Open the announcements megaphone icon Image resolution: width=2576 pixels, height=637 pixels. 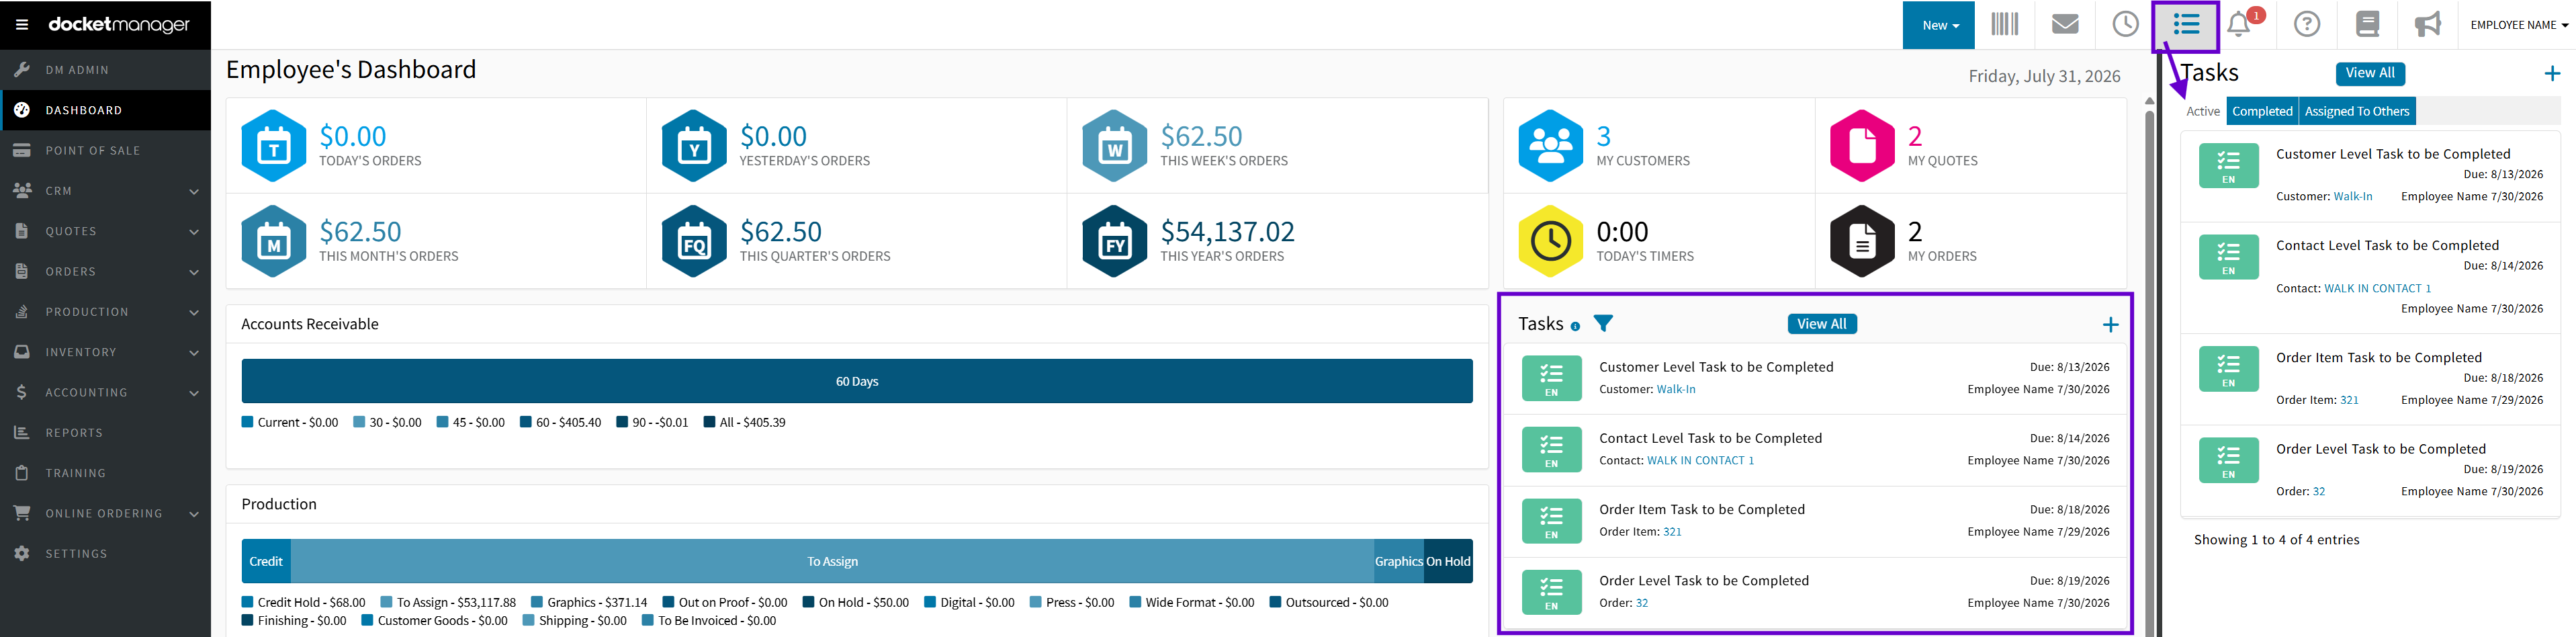[2428, 24]
